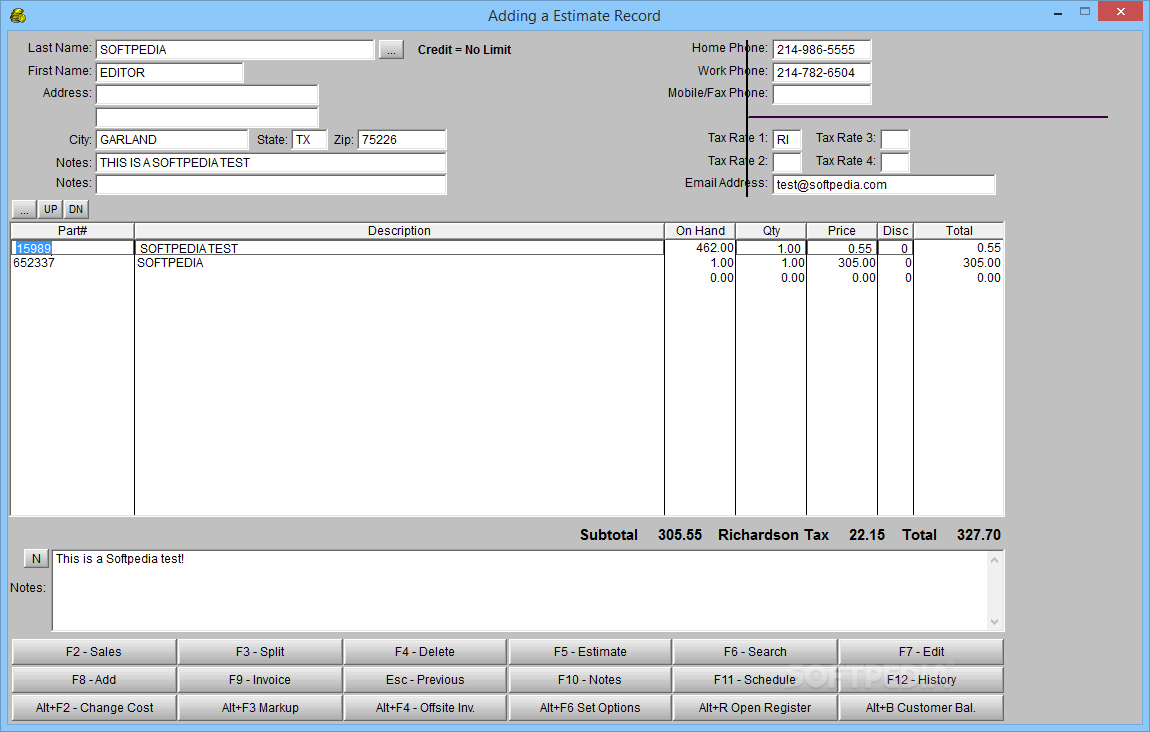
Task: Click the Disc column header
Action: pos(896,231)
